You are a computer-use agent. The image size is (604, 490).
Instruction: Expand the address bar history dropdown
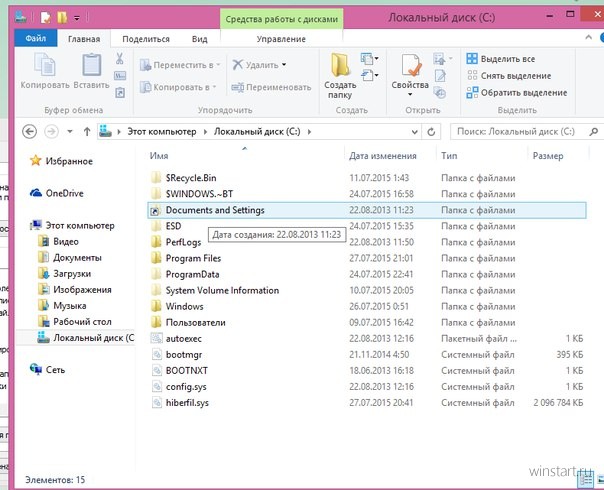(x=414, y=132)
